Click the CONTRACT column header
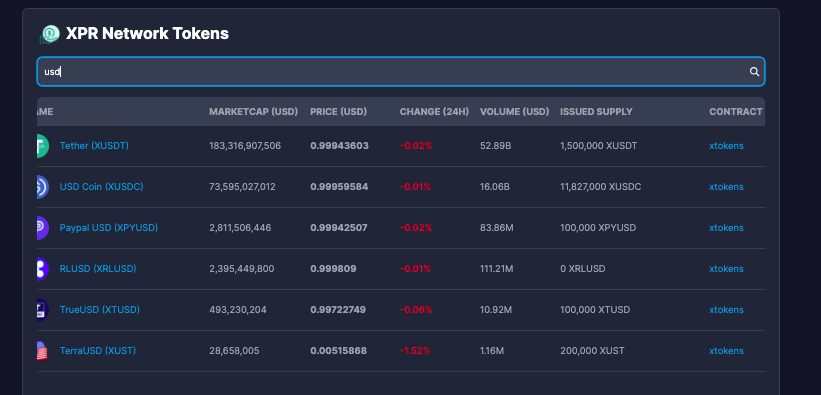Image resolution: width=821 pixels, height=395 pixels. (736, 112)
